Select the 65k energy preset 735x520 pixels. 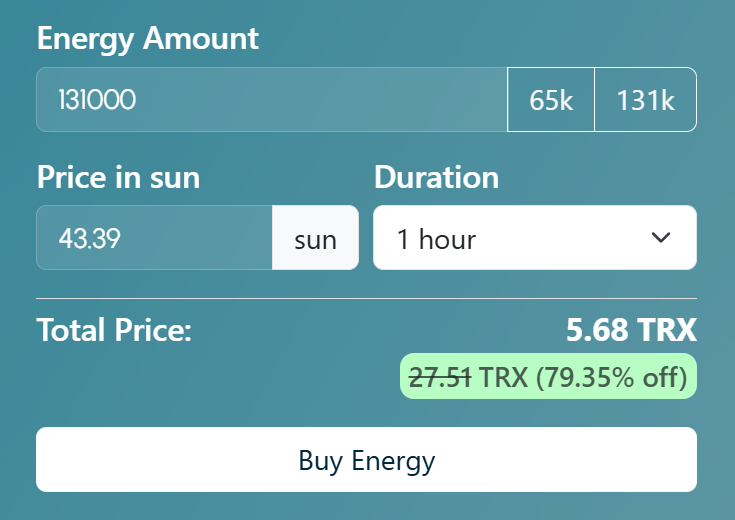click(551, 100)
